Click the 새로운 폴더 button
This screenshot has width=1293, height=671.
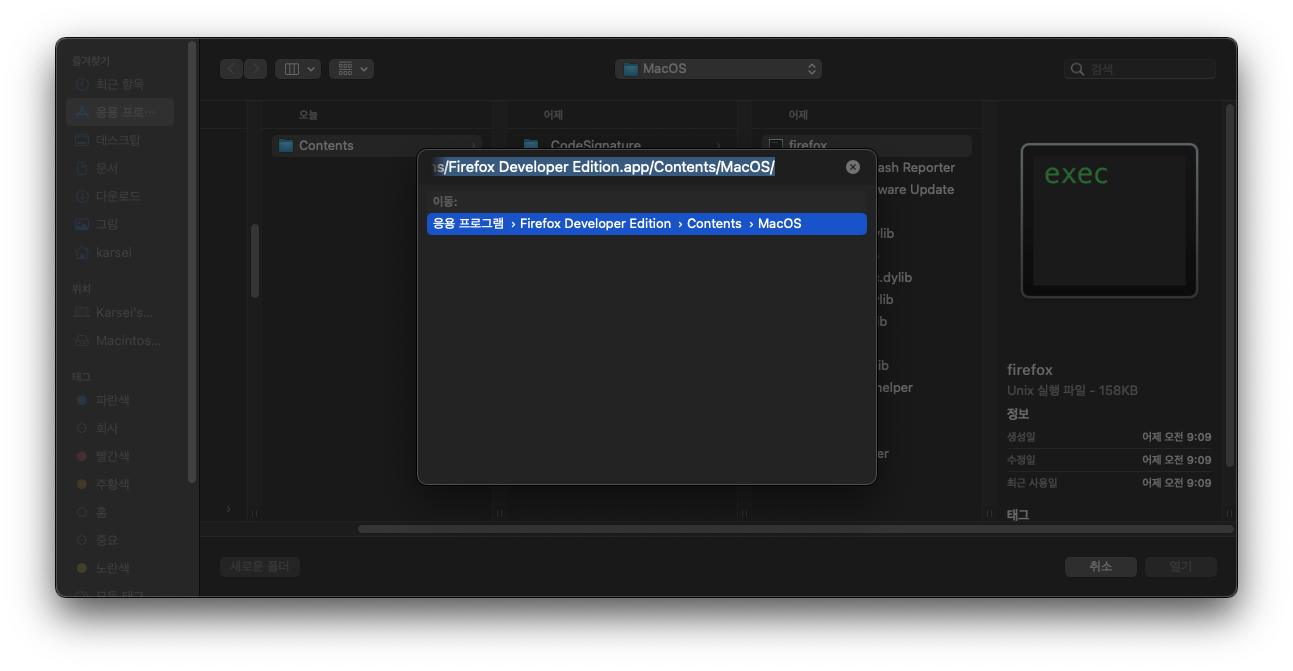[x=260, y=566]
